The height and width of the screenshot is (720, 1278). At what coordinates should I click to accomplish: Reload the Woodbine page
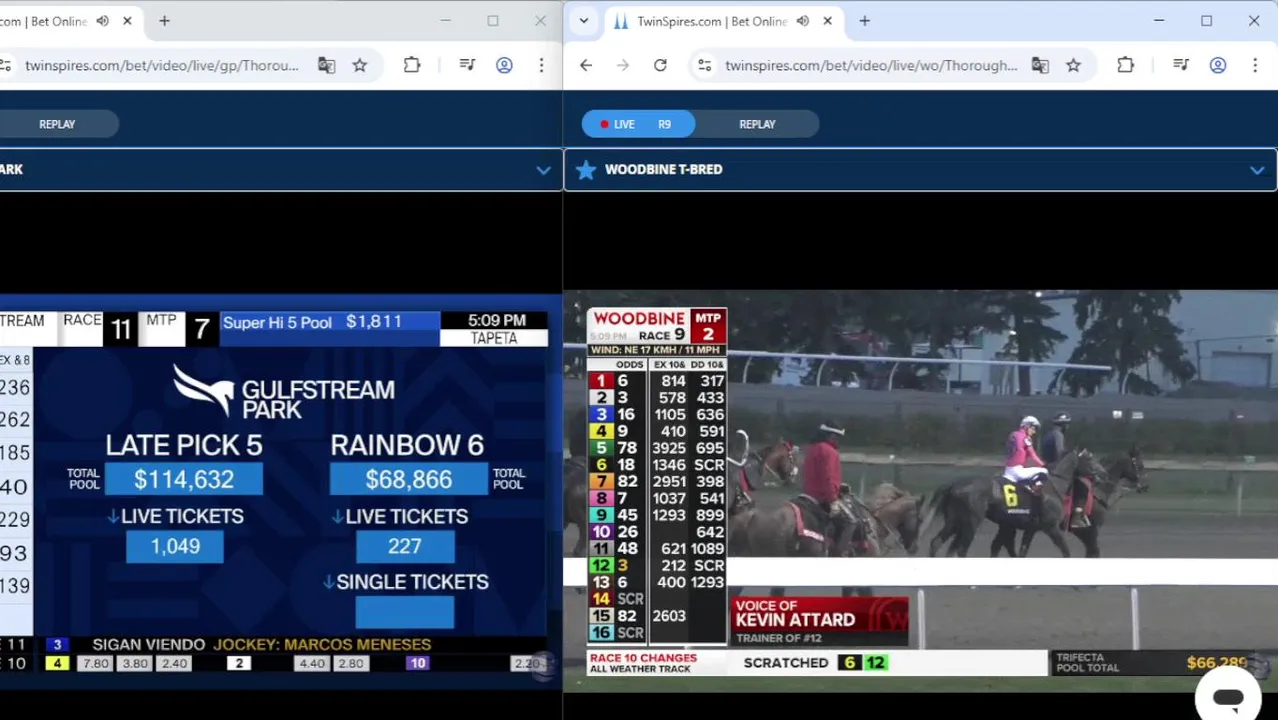click(x=660, y=65)
